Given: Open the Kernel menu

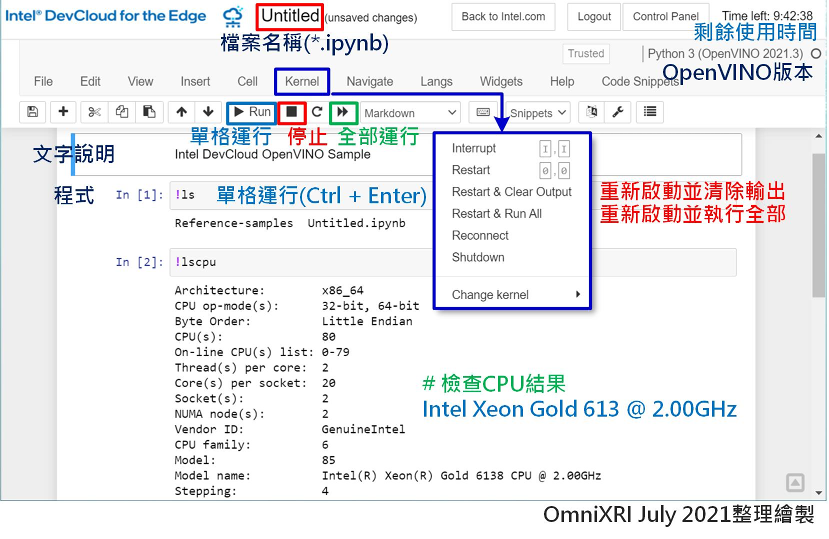Looking at the screenshot, I should pos(302,81).
